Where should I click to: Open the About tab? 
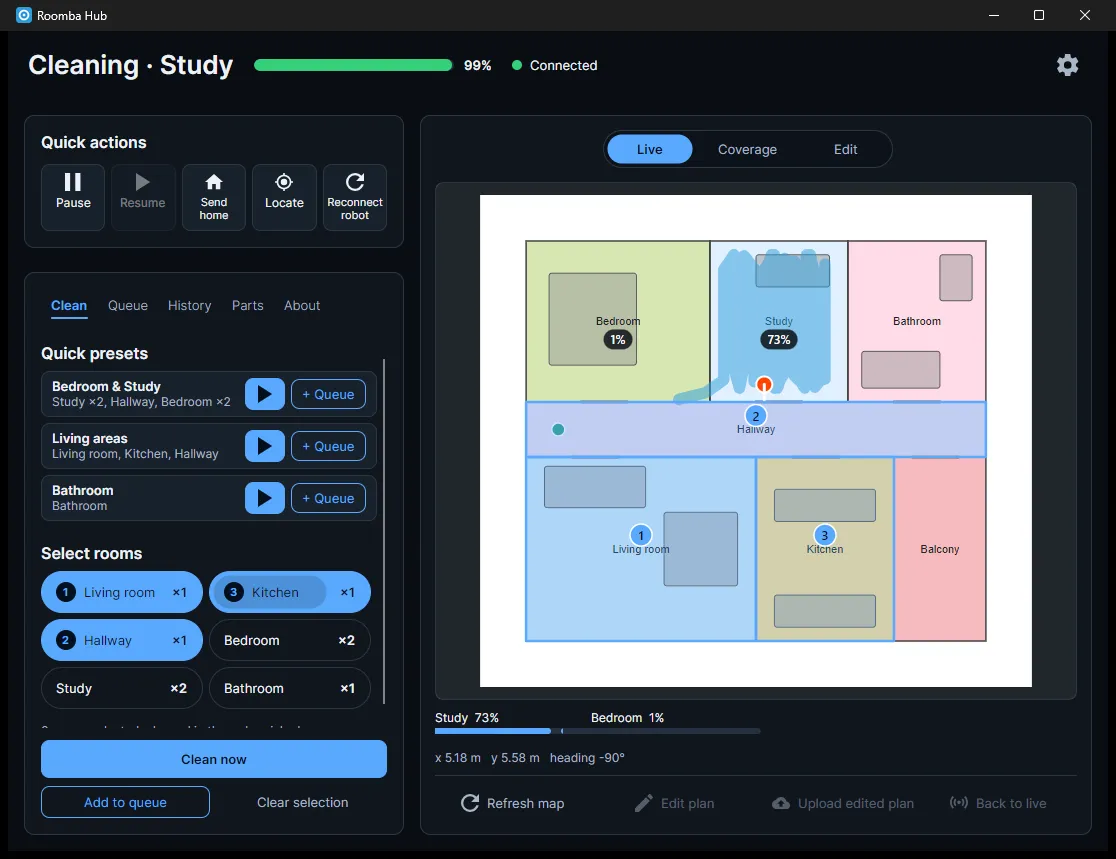coord(302,305)
